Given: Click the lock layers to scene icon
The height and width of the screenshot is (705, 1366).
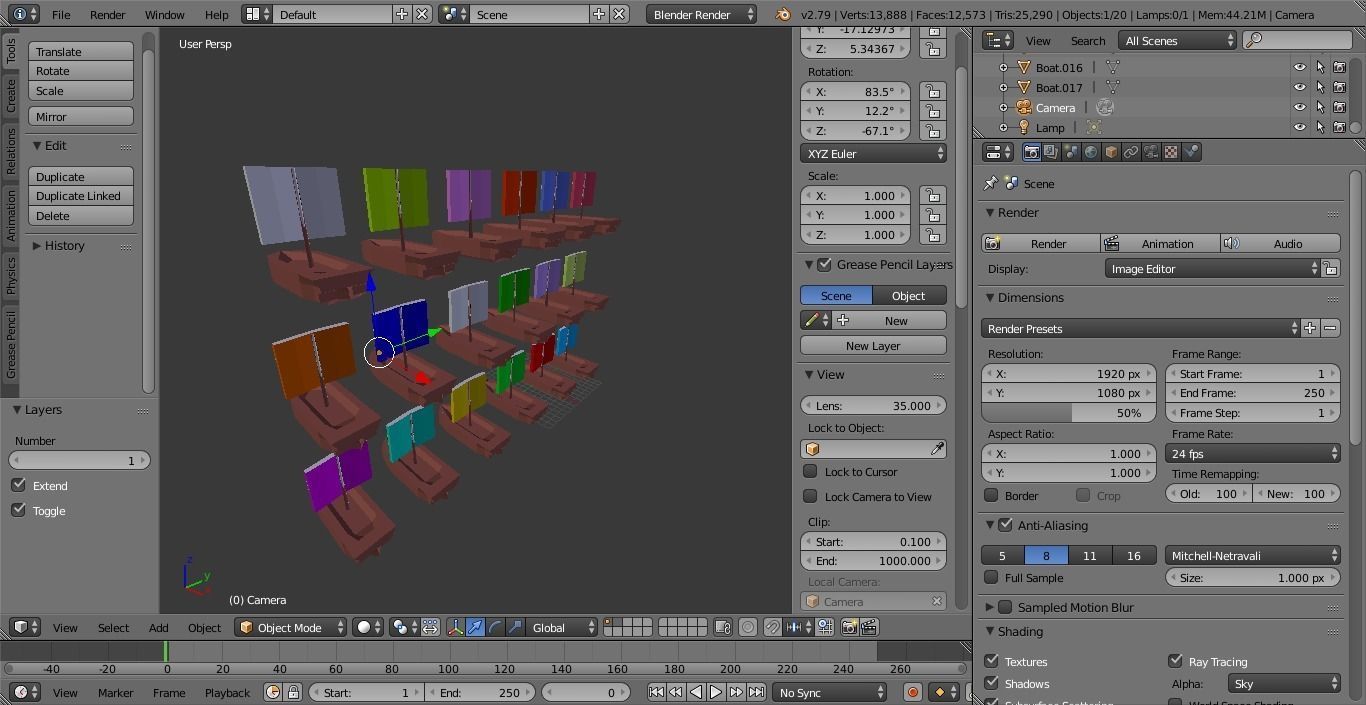Looking at the screenshot, I should tap(723, 627).
